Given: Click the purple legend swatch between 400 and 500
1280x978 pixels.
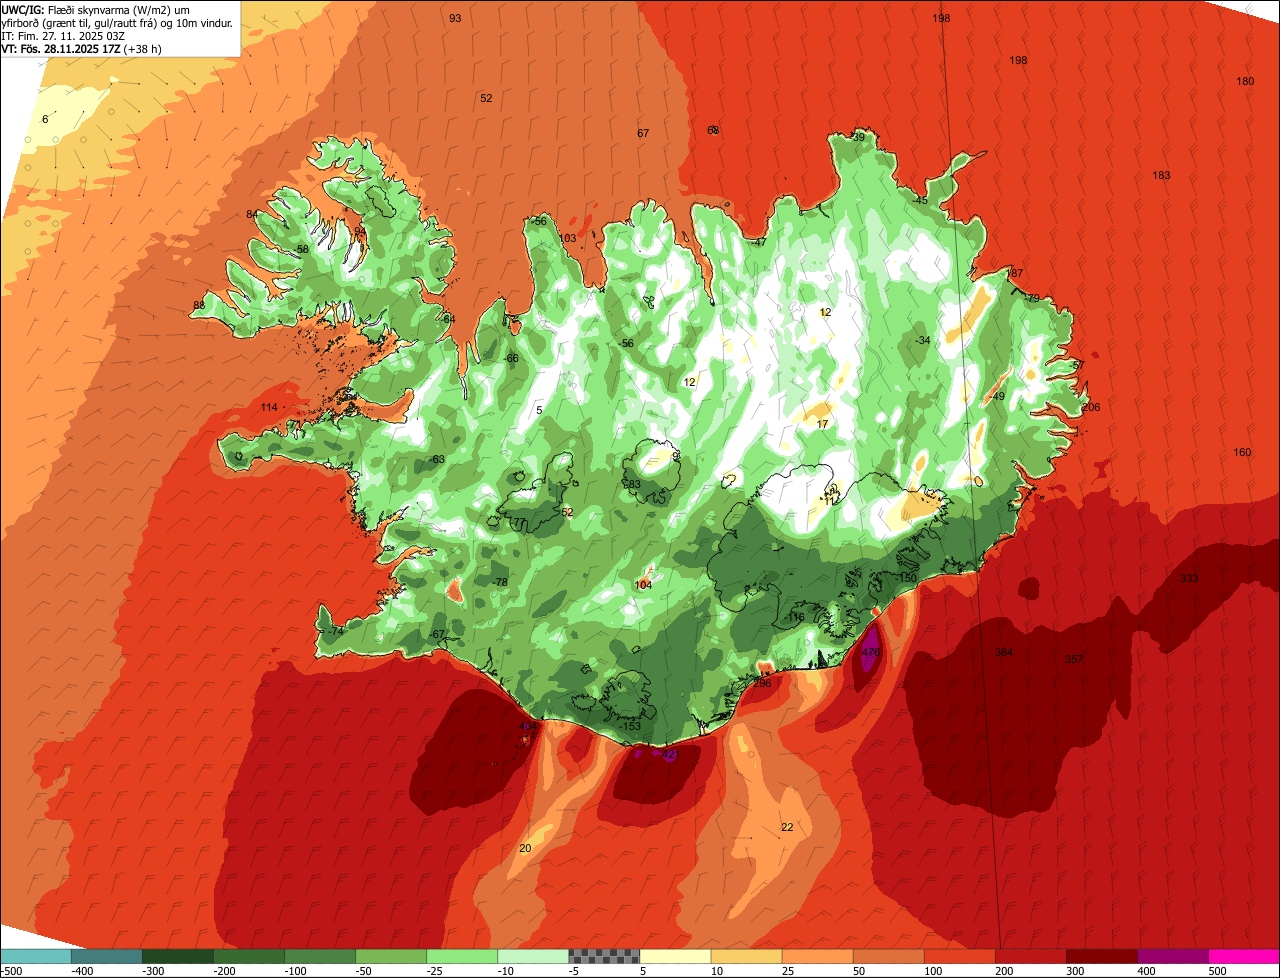Looking at the screenshot, I should 1171,956.
